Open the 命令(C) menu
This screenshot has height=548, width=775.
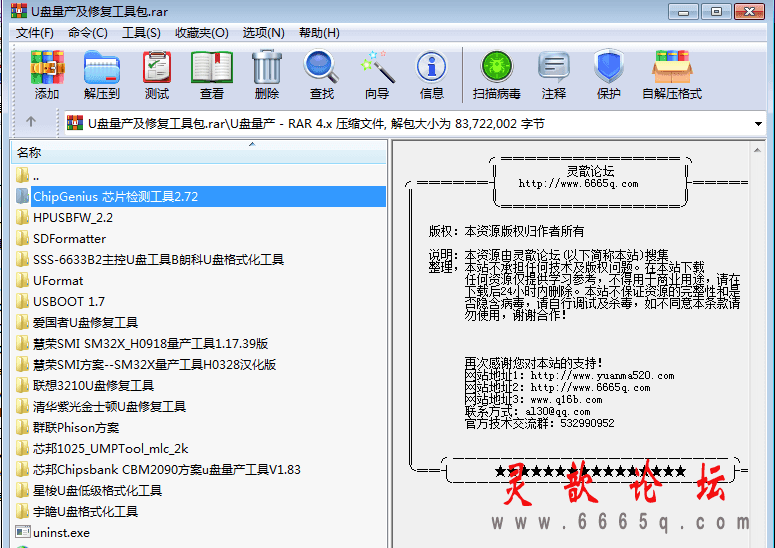[87, 33]
